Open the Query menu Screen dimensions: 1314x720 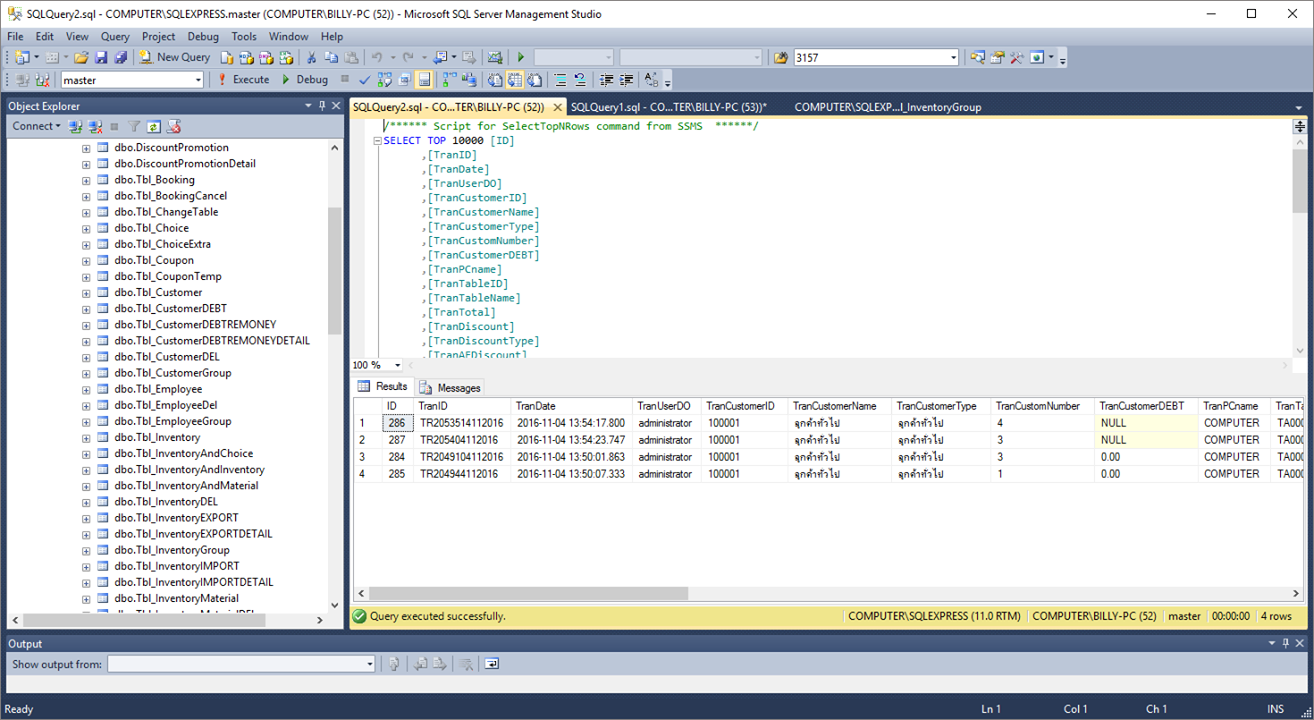click(115, 36)
